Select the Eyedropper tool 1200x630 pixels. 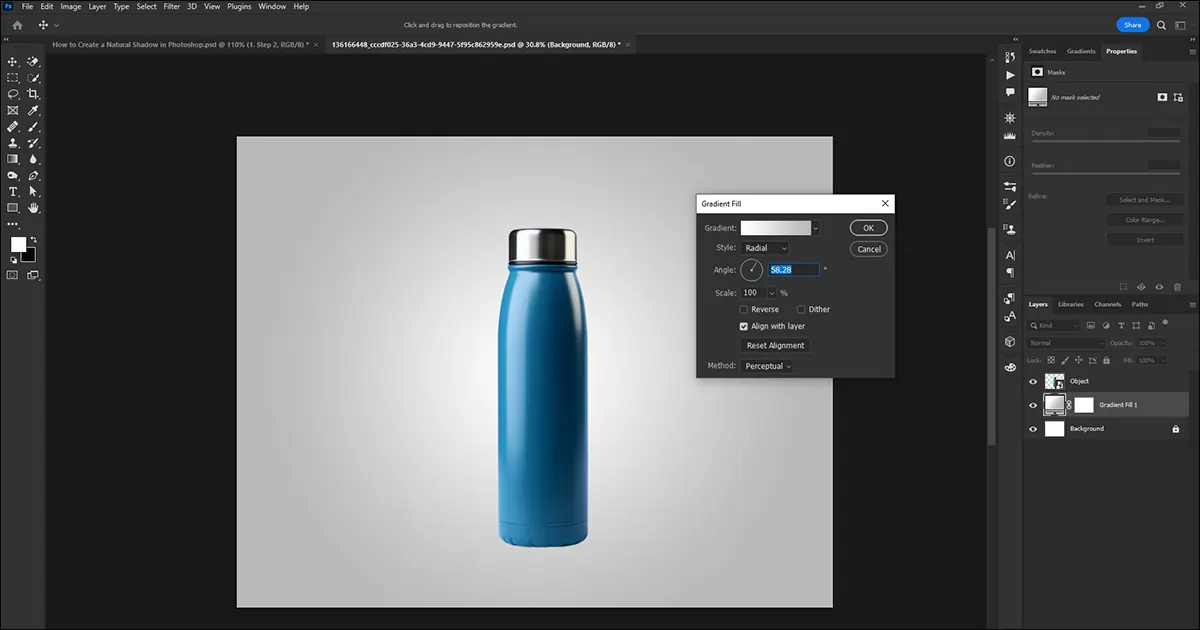pos(34,110)
